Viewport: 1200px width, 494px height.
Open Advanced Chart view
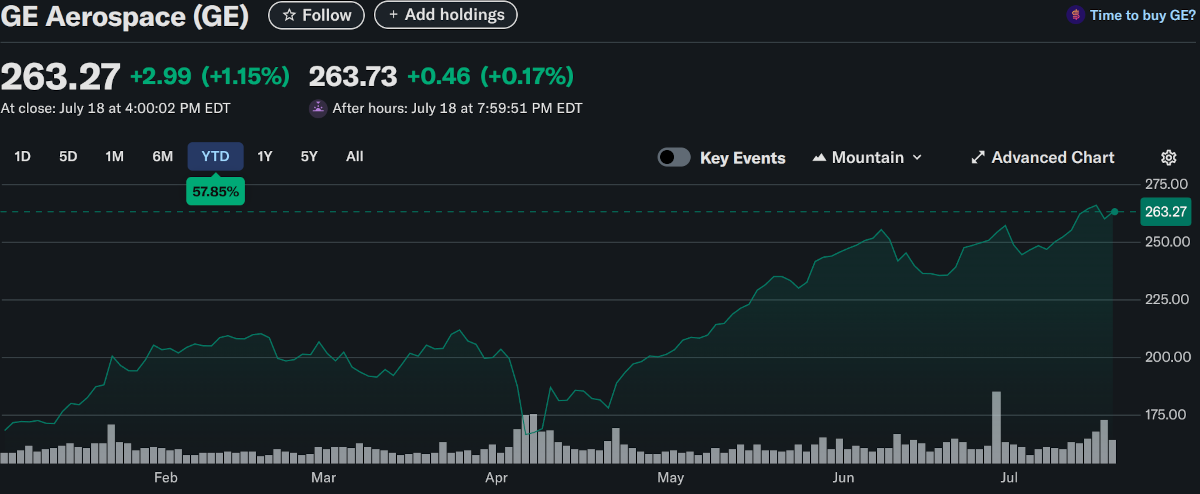pyautogui.click(x=1043, y=157)
